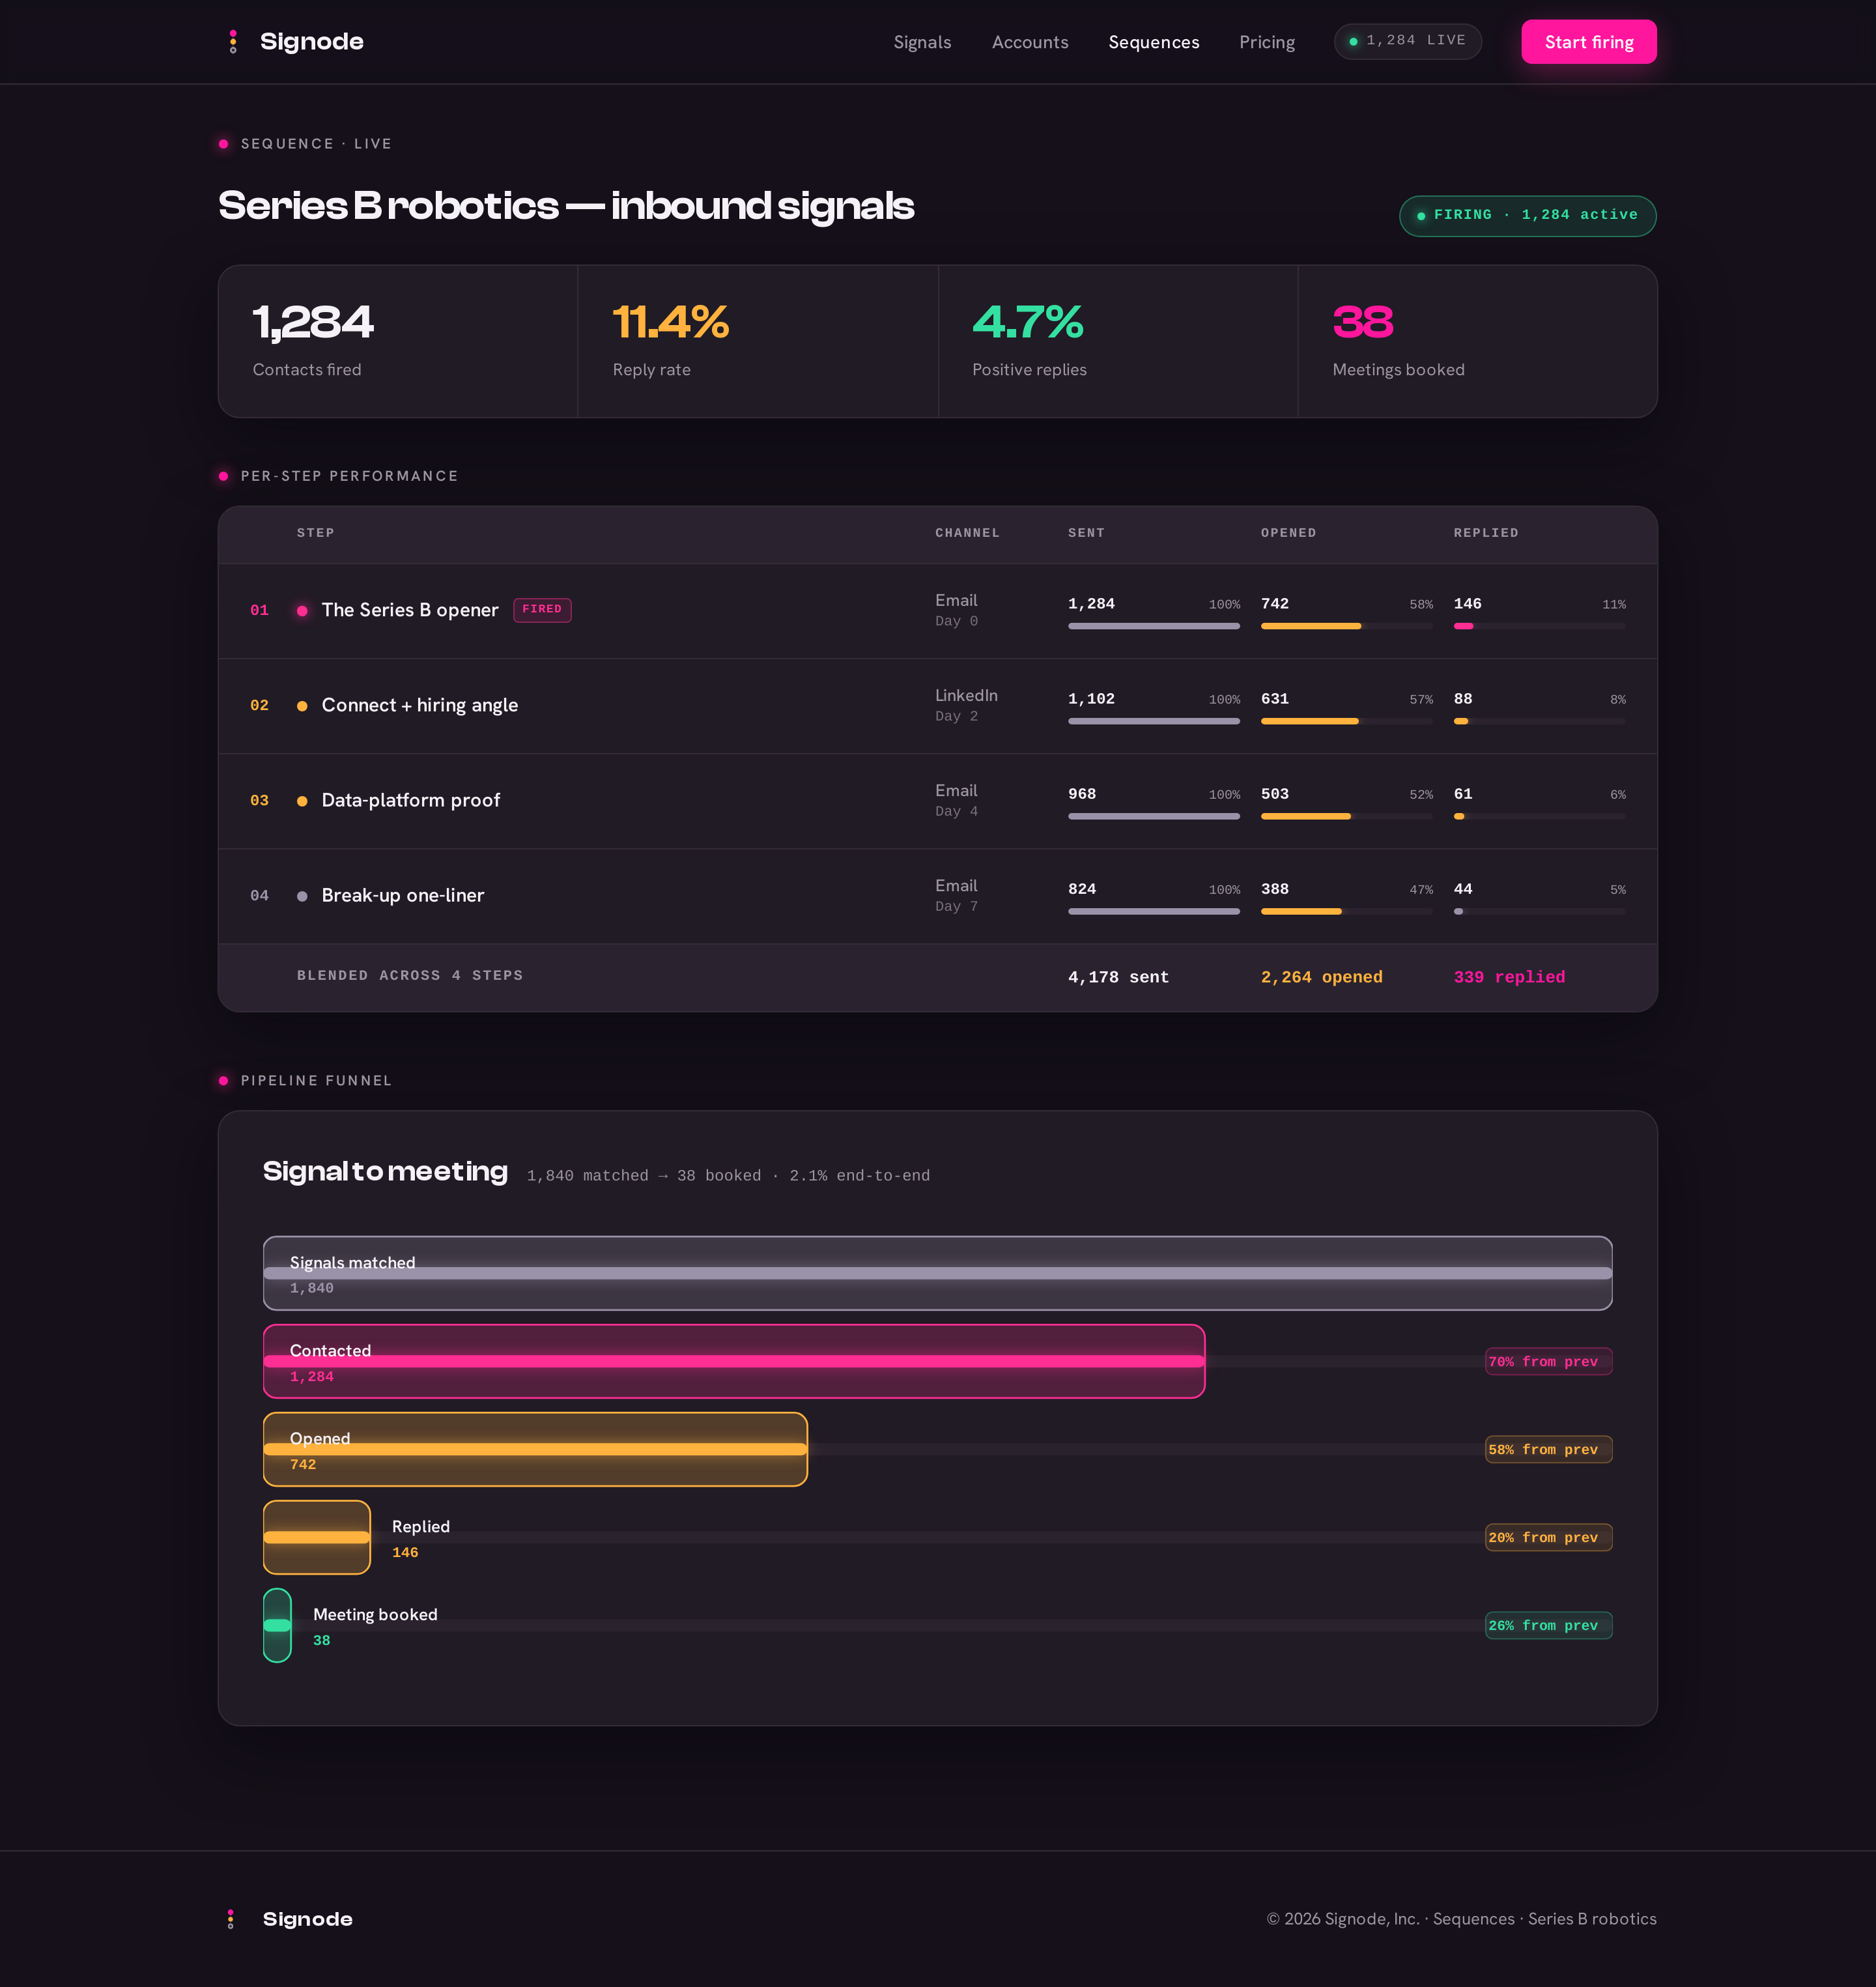Click status dot for step 03
The image size is (1876, 1987).
[x=302, y=801]
